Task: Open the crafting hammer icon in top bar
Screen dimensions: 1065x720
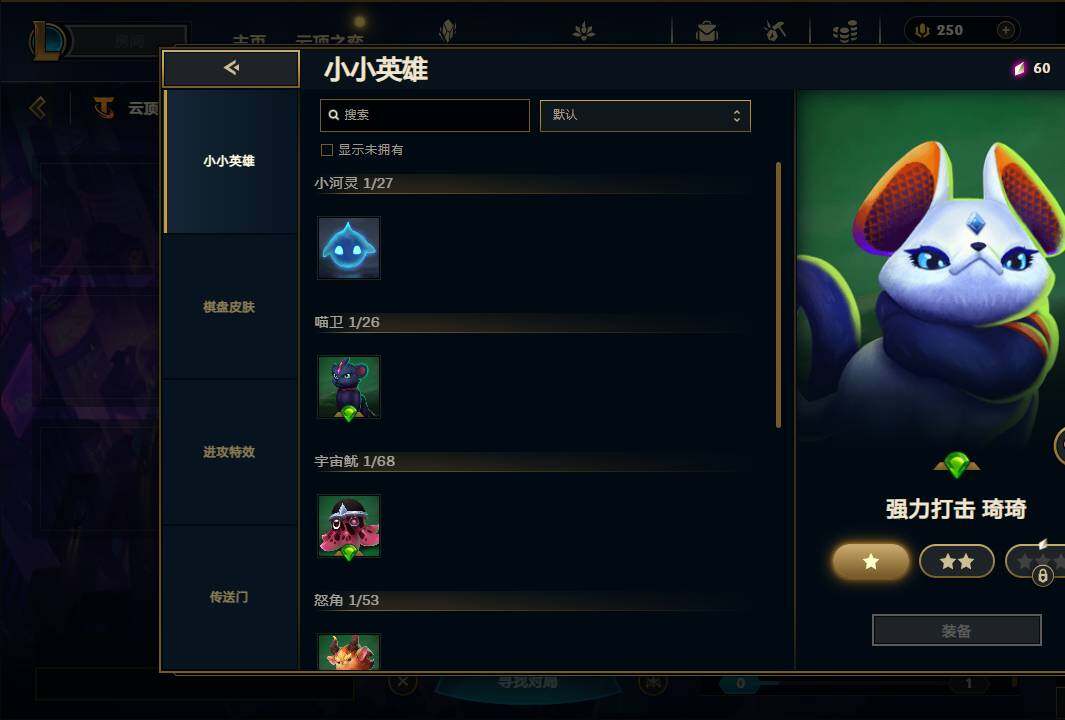Action: click(774, 31)
